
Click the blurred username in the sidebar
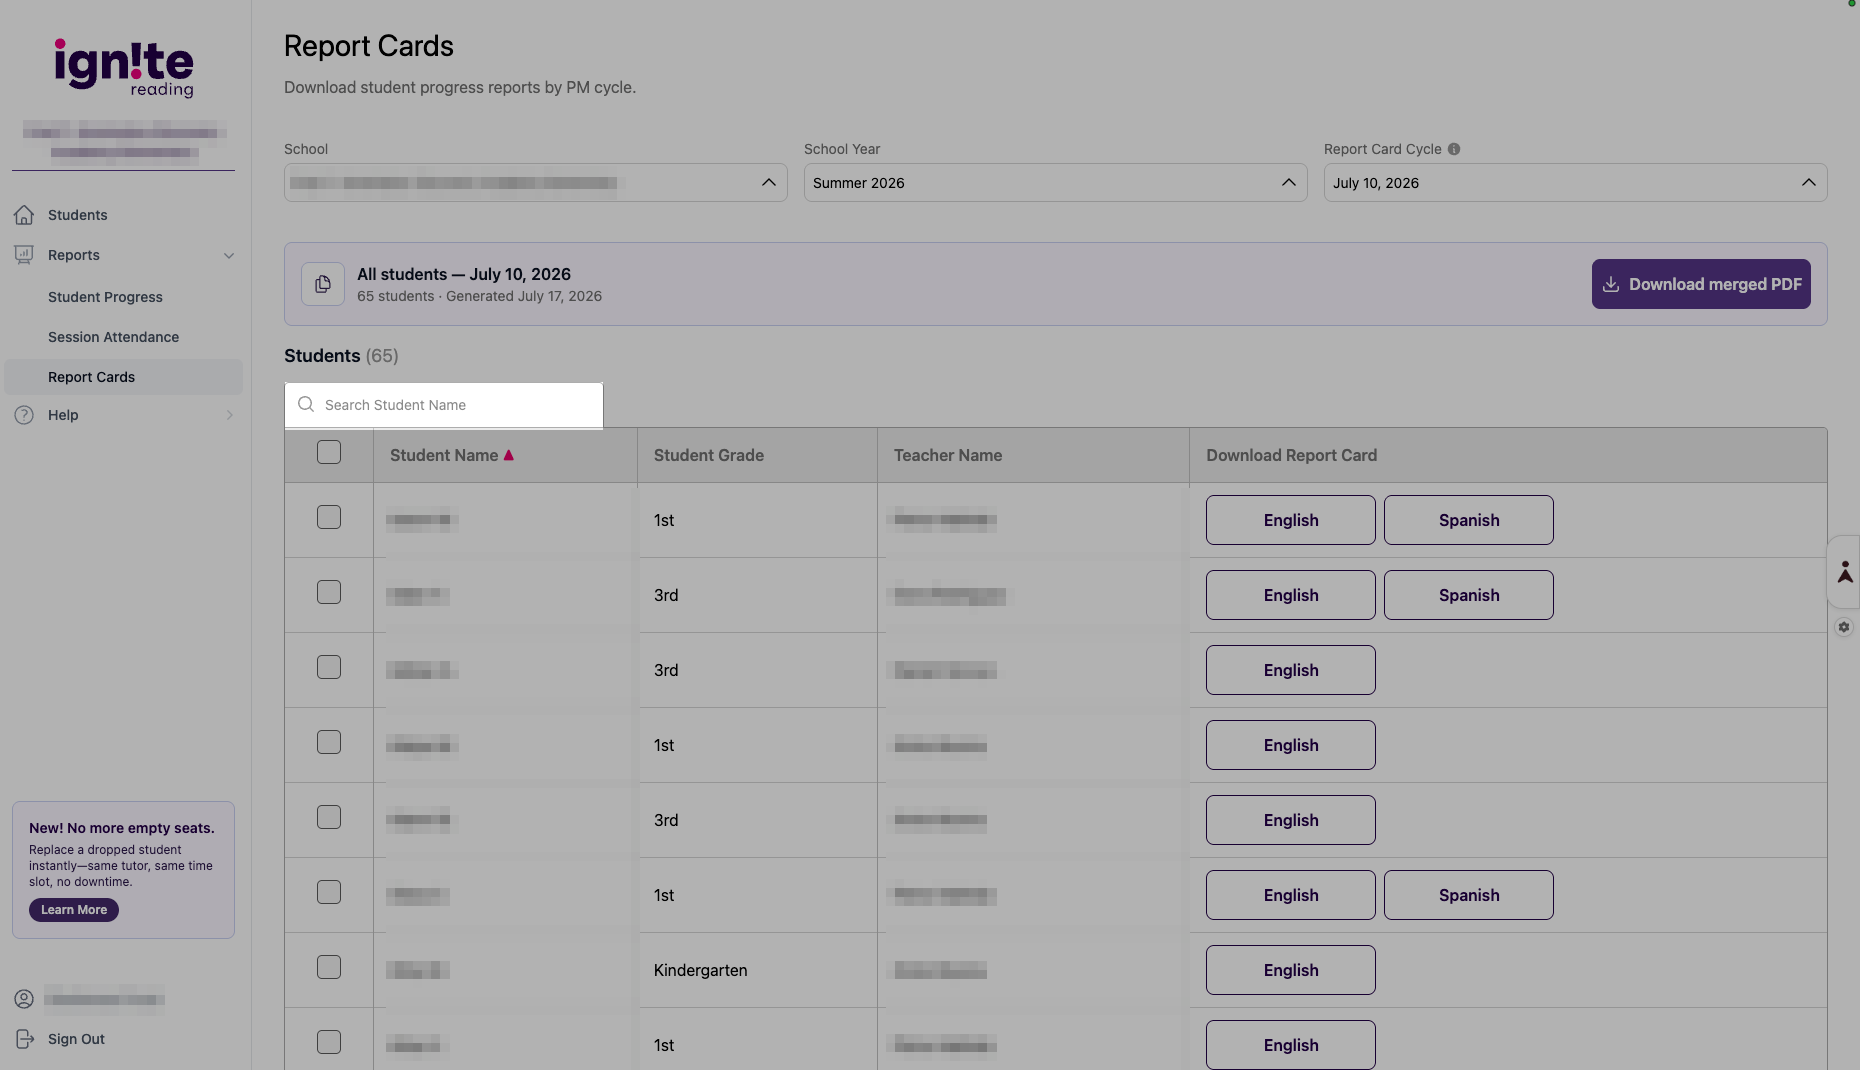[104, 999]
